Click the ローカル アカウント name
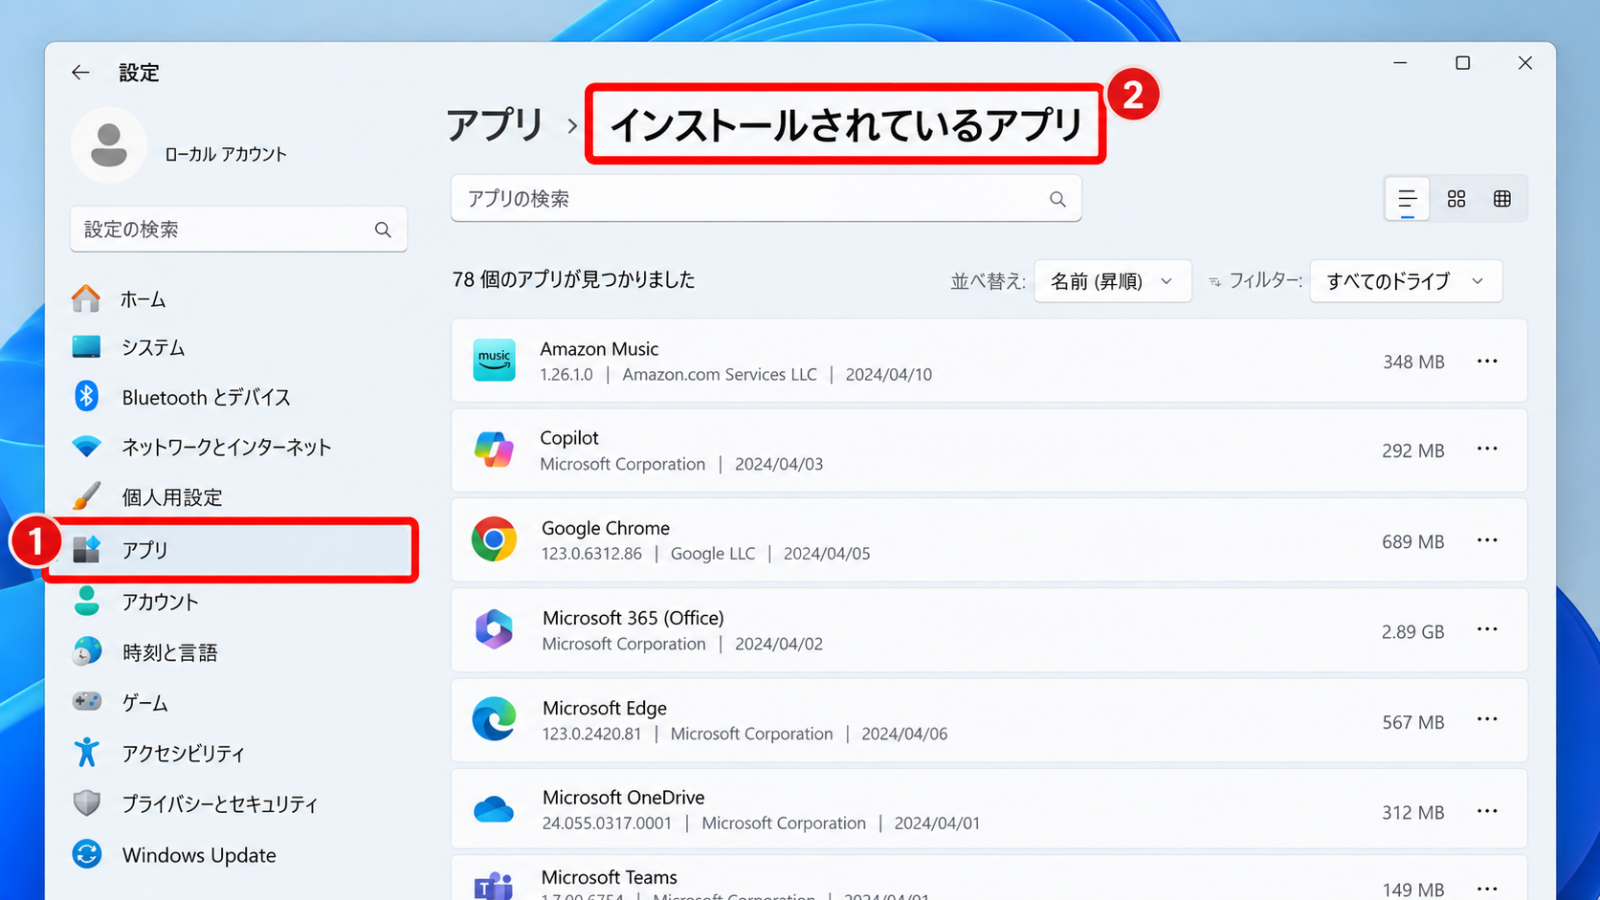1600x900 pixels. 226,154
